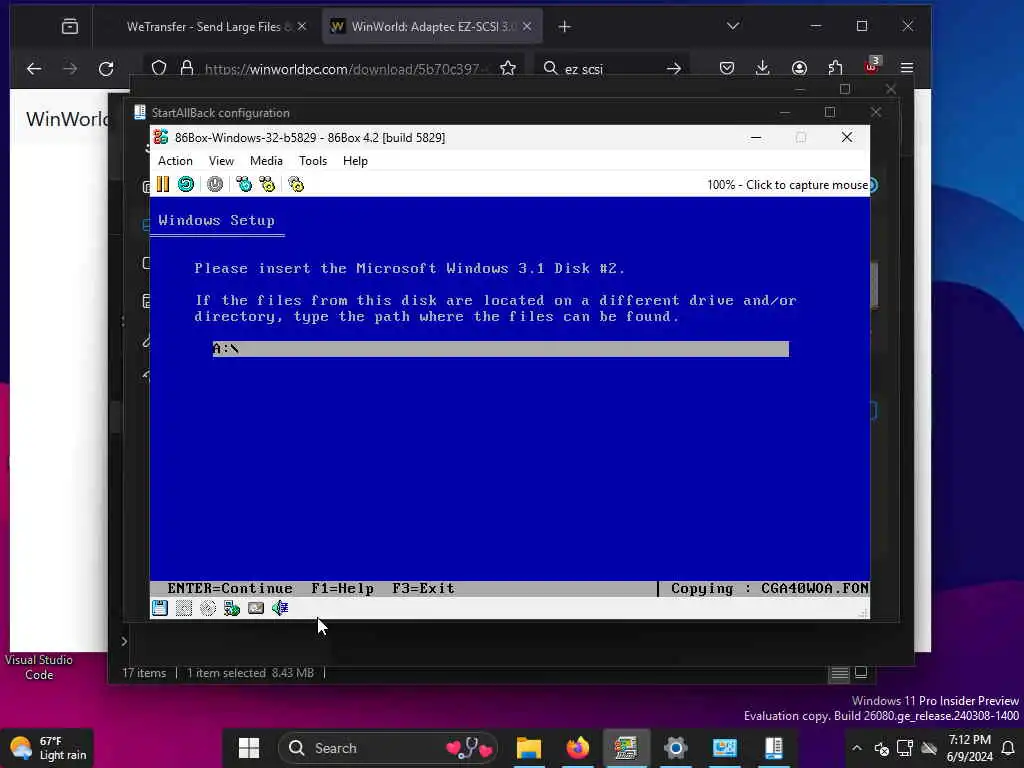Open the Windows Start button
The width and height of the screenshot is (1024, 768).
[x=249, y=748]
